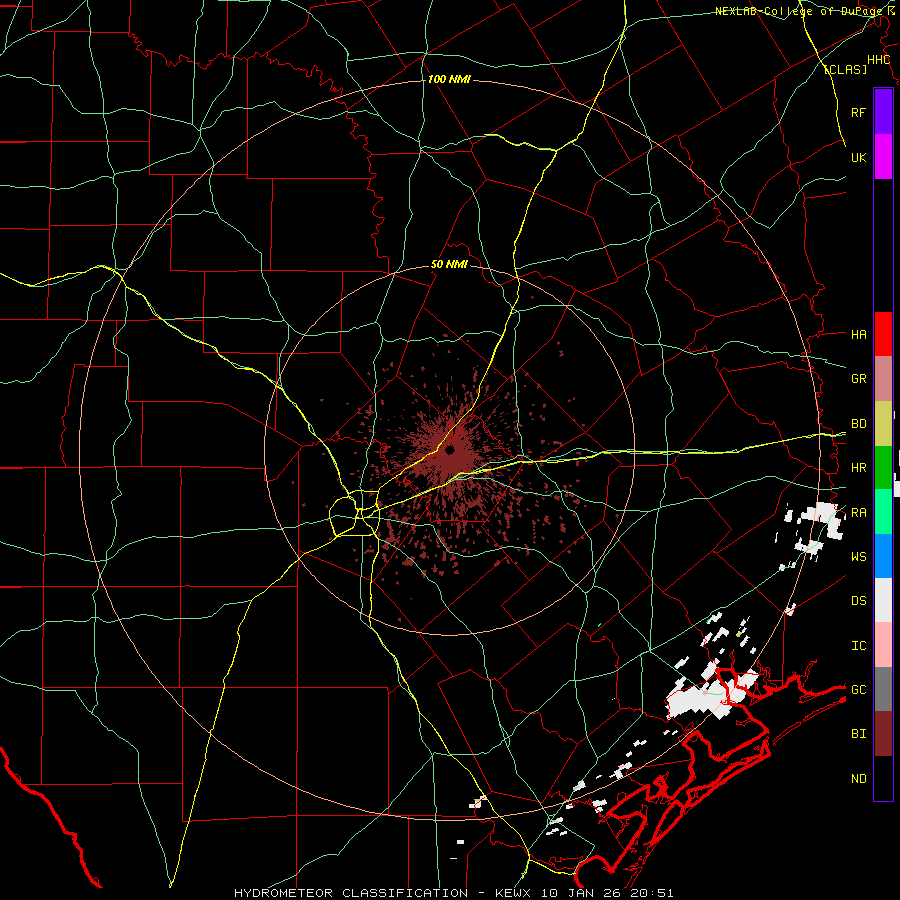The height and width of the screenshot is (900, 900).
Task: Click the "20:51" time stamp
Action: pos(654,893)
